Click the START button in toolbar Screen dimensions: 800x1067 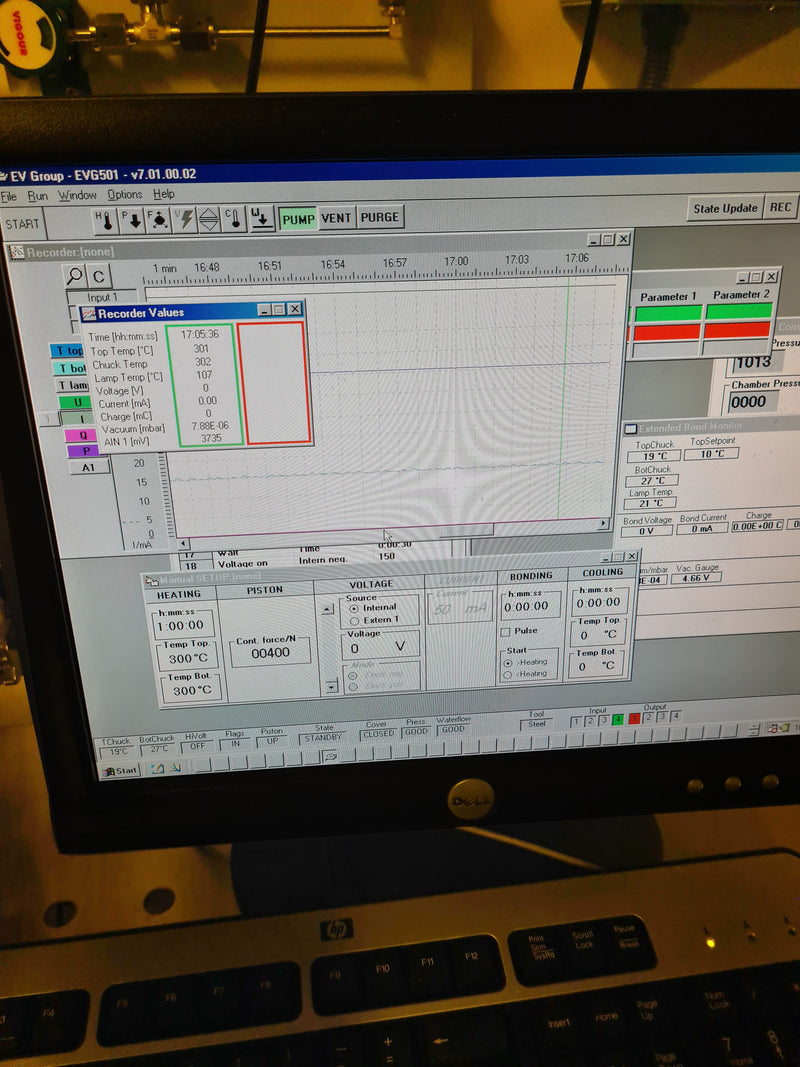point(22,224)
